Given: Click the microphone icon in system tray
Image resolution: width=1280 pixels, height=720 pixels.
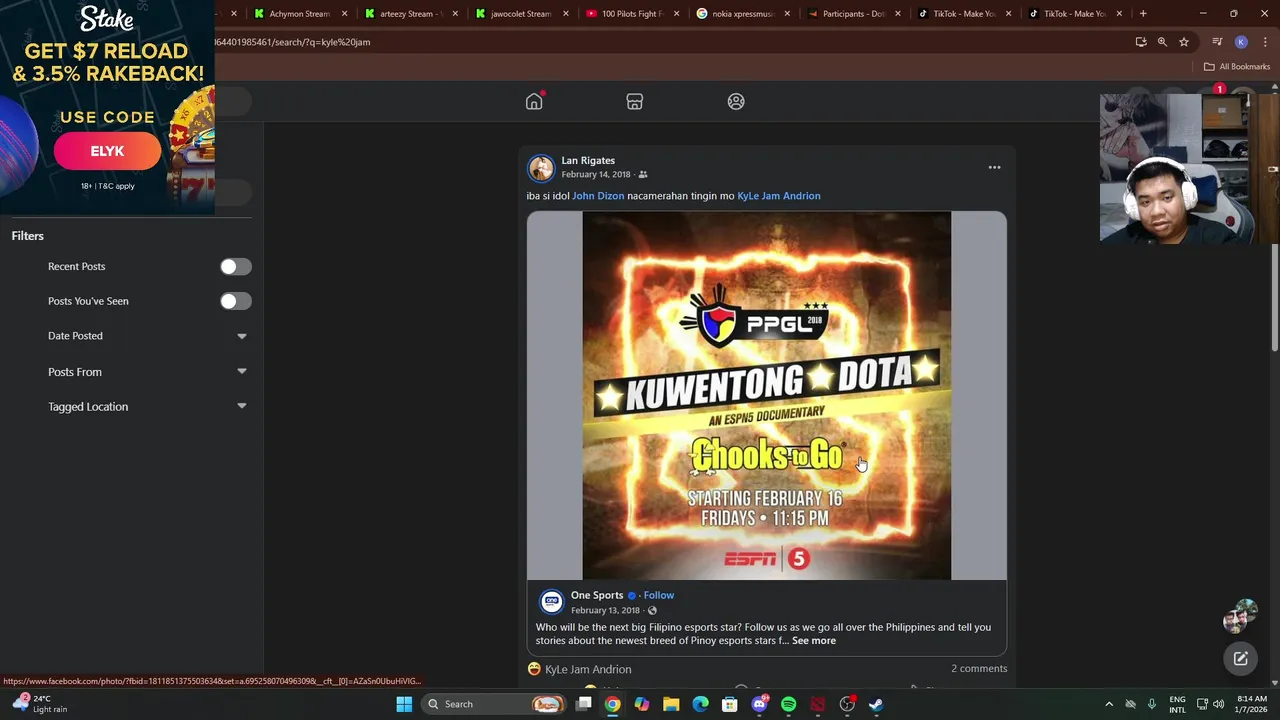Looking at the screenshot, I should tap(1151, 704).
